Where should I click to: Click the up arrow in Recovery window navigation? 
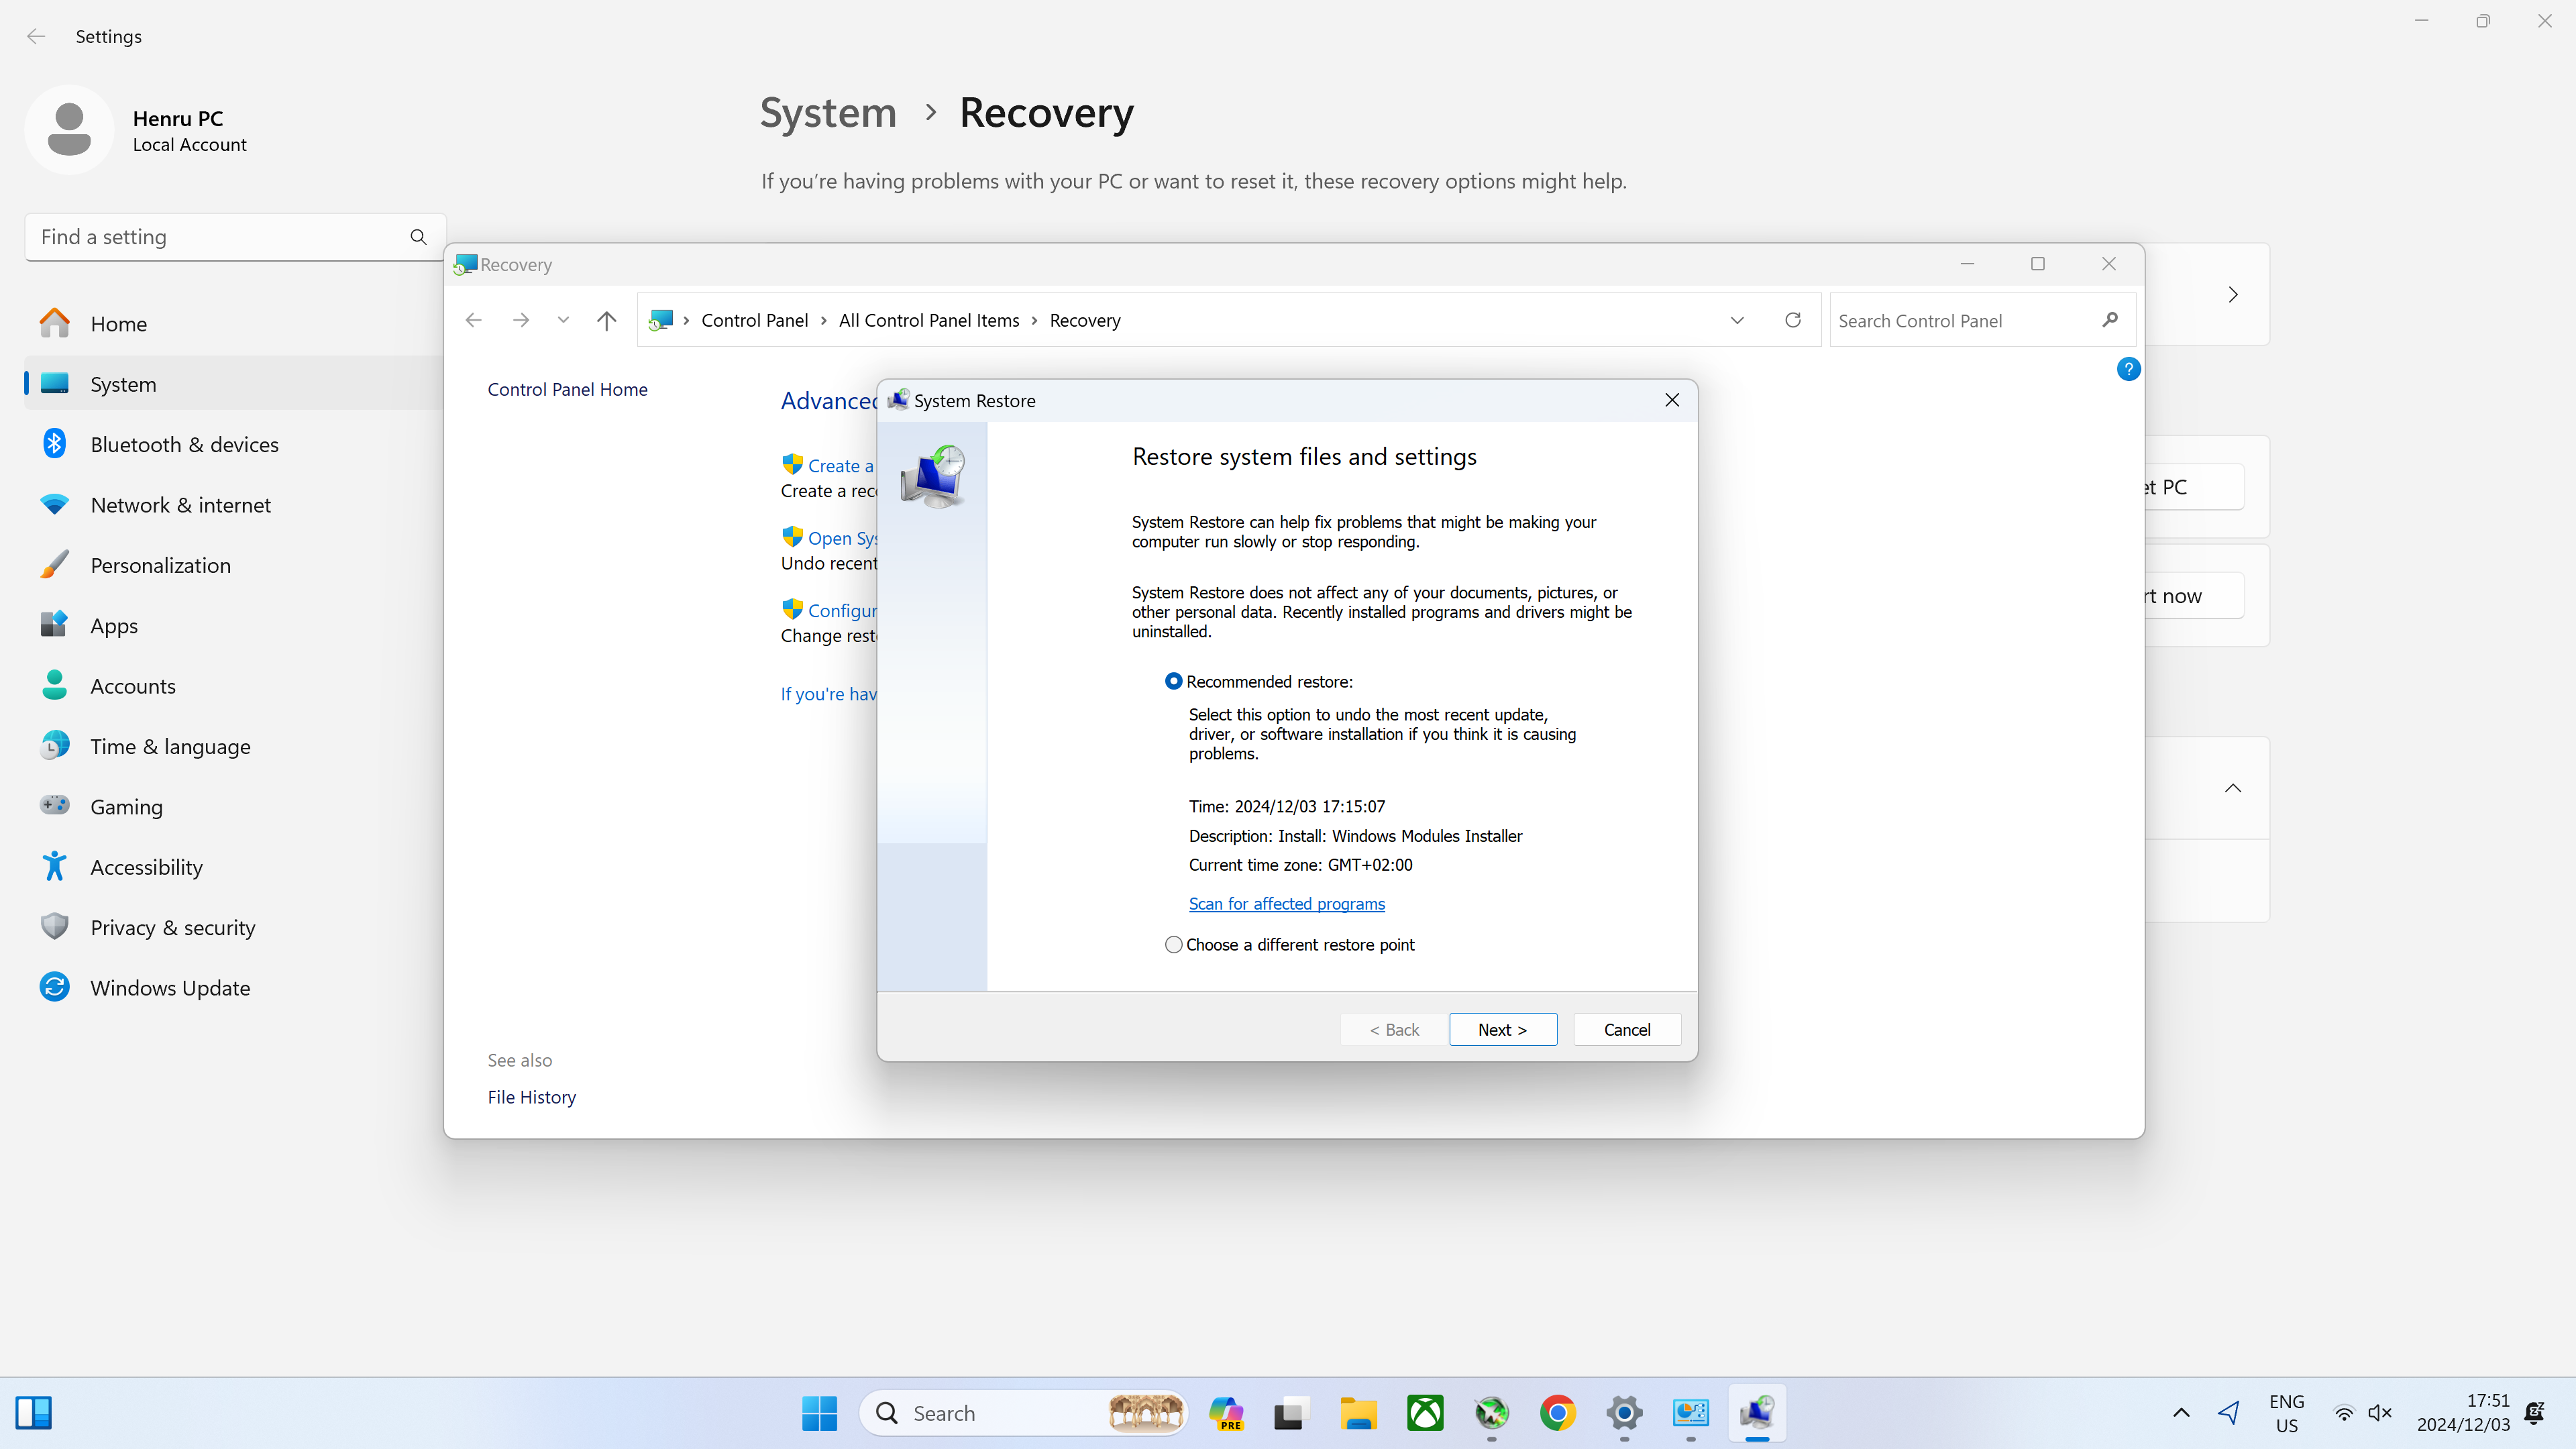click(606, 320)
